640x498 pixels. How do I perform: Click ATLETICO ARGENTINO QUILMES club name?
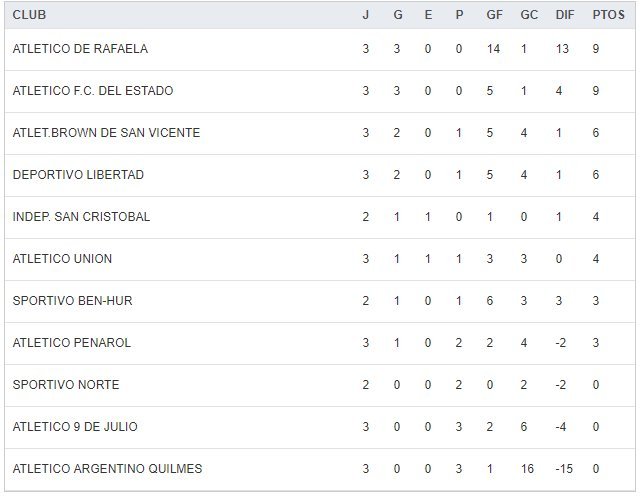(x=107, y=469)
